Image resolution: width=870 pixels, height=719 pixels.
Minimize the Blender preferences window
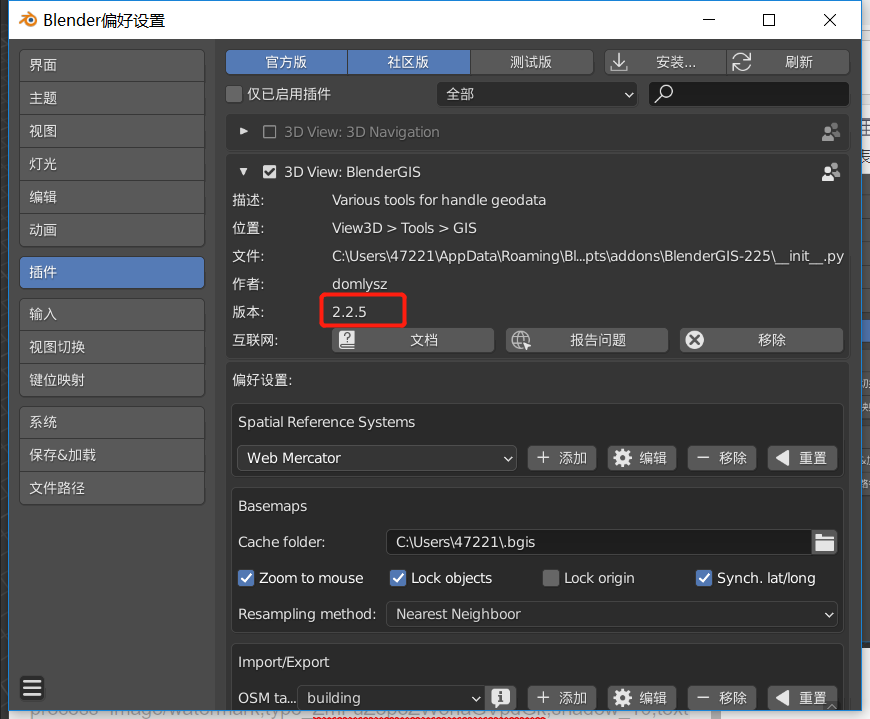point(709,20)
